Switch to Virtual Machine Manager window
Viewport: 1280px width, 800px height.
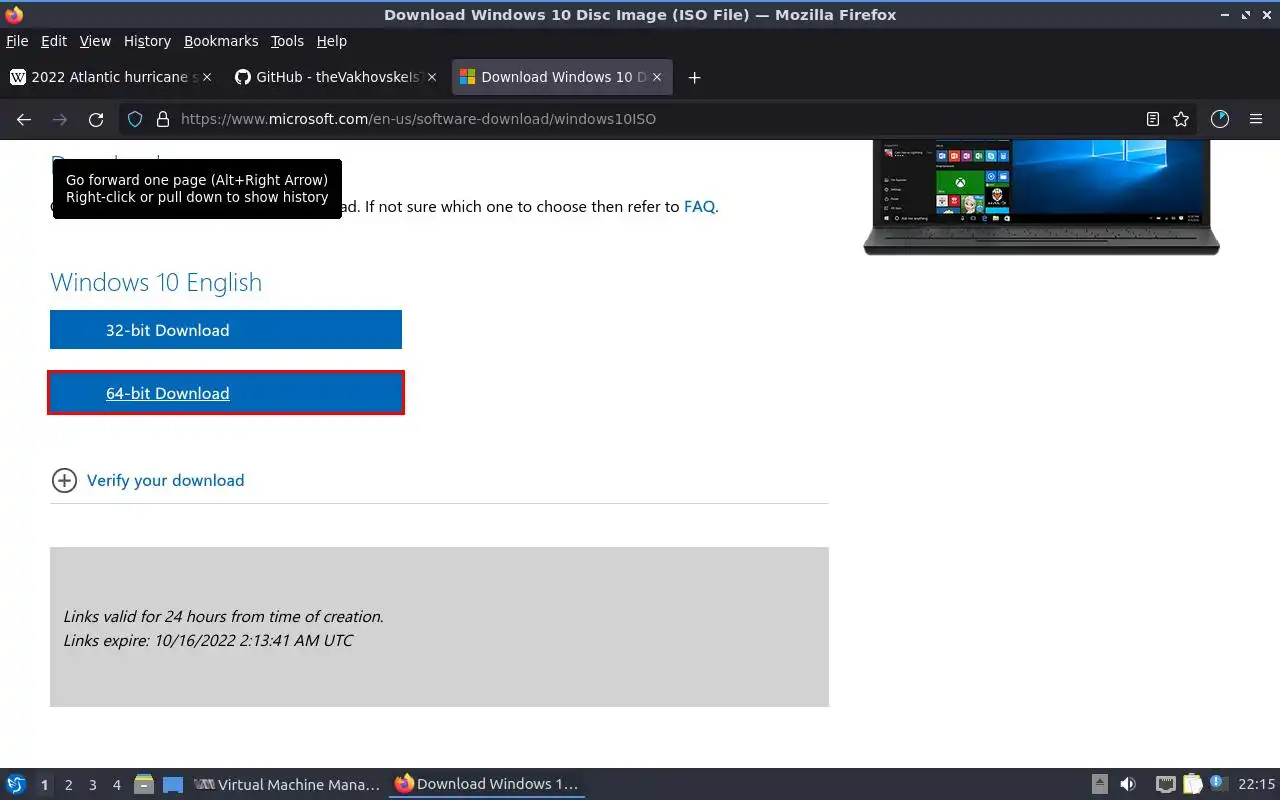coord(287,785)
